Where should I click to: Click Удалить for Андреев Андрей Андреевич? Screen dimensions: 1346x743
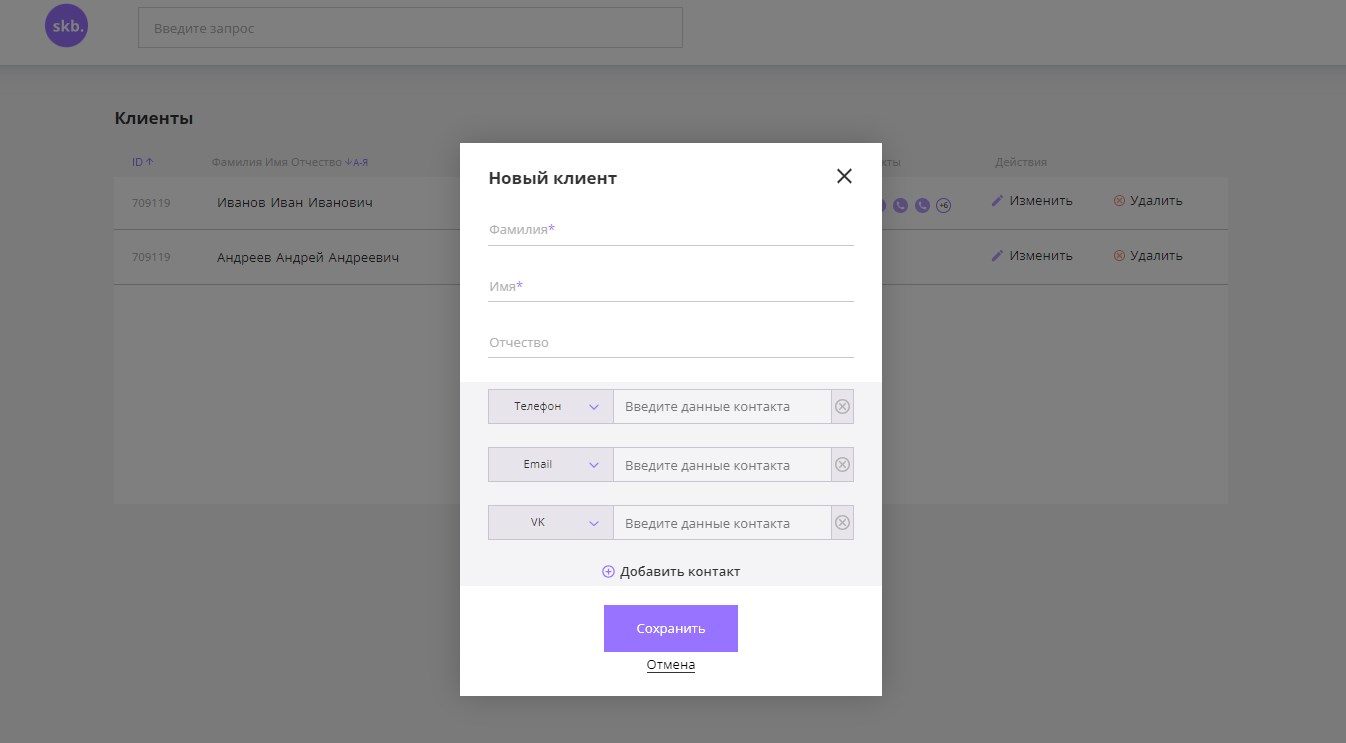coord(1148,256)
